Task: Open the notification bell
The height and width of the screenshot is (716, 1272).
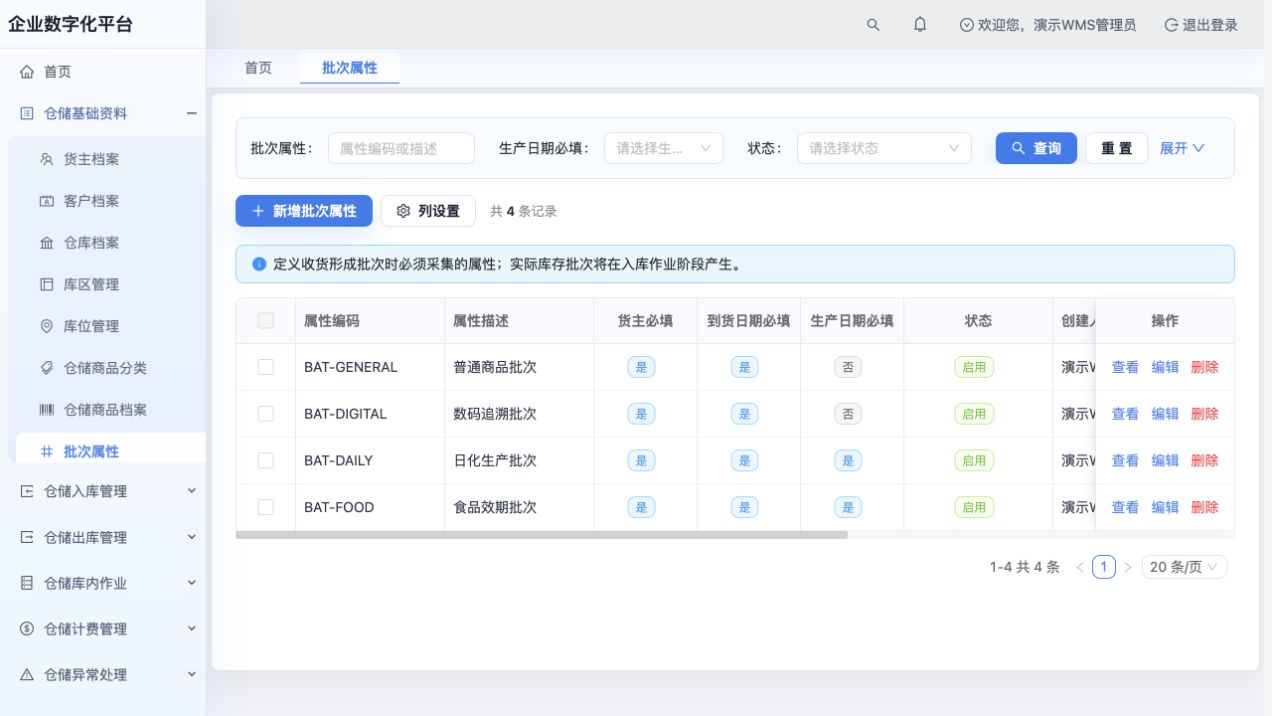Action: tap(920, 25)
